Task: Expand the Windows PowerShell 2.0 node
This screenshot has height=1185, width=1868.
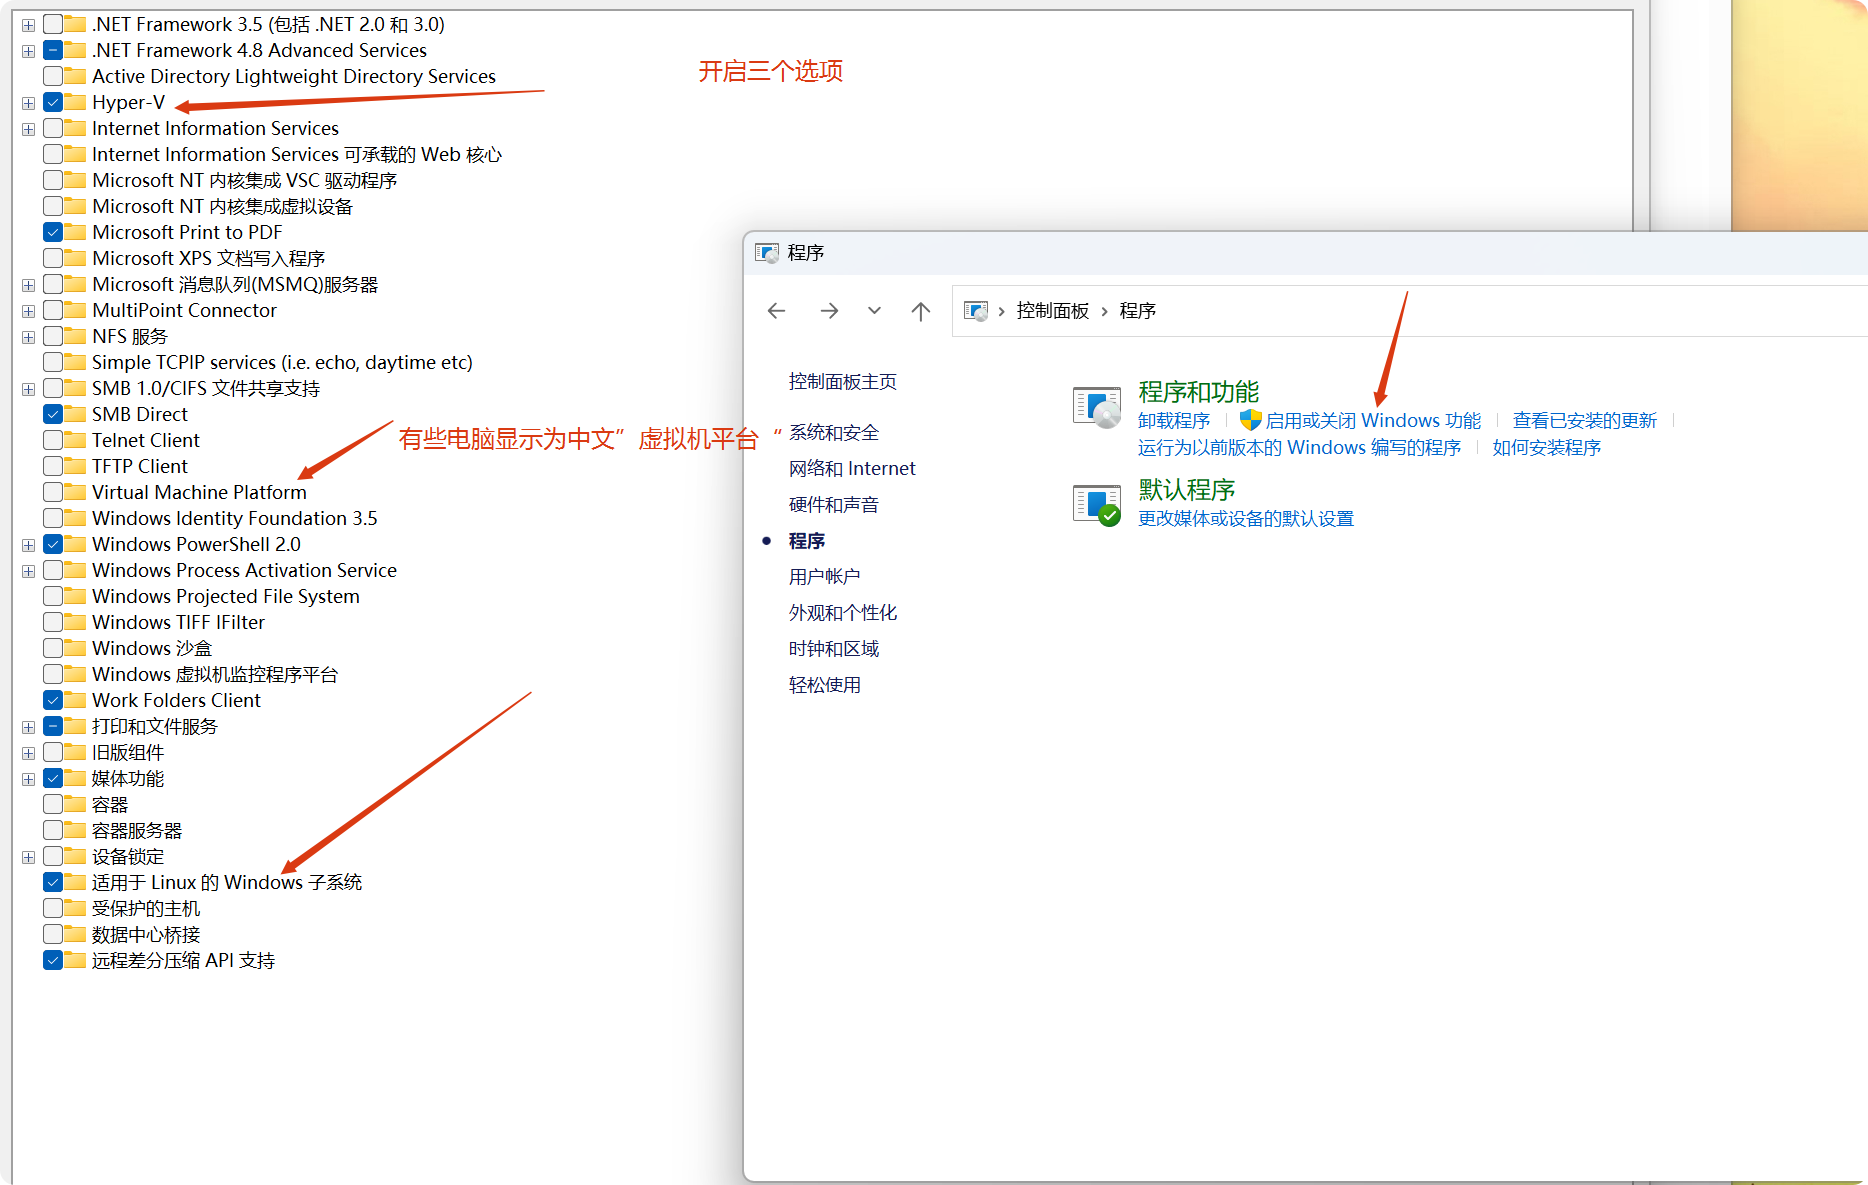Action: point(28,545)
